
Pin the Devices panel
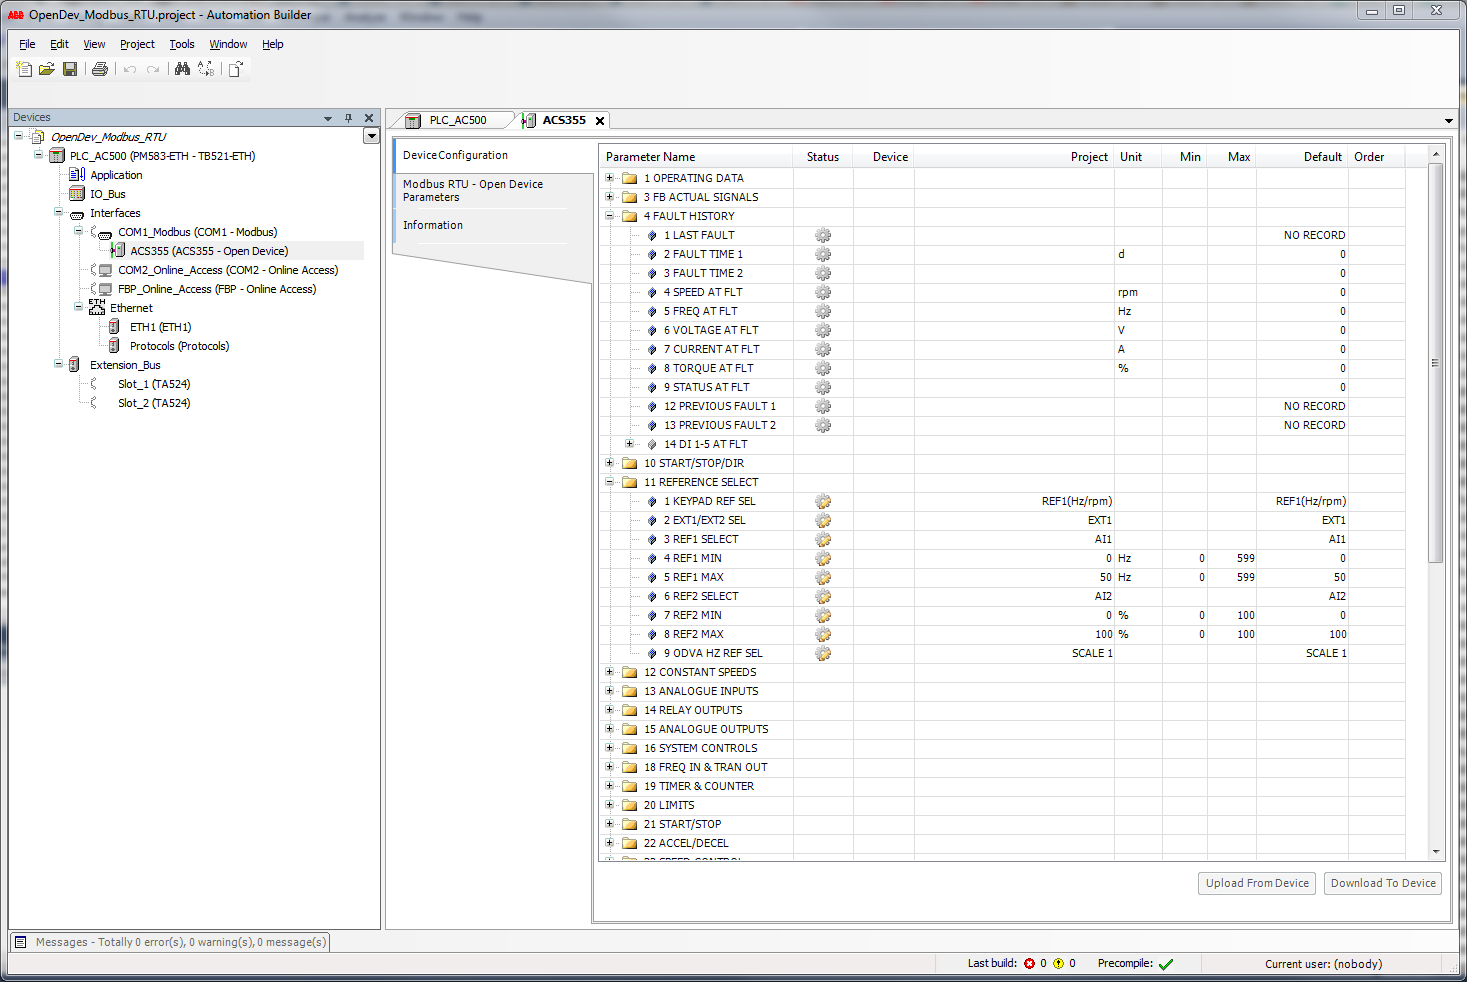coord(348,118)
